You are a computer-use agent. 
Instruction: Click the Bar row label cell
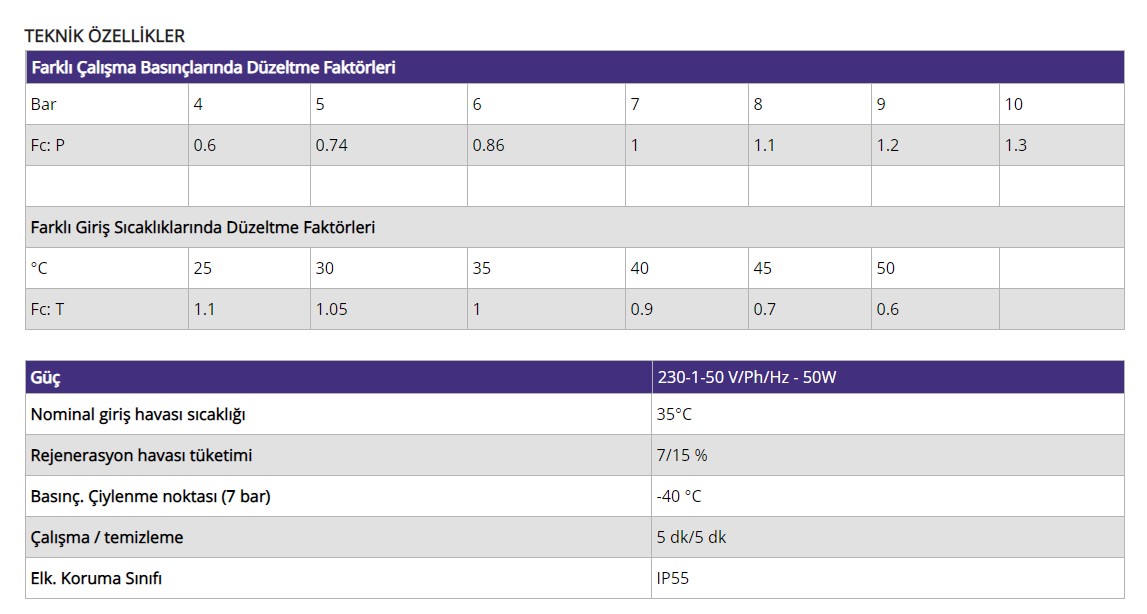pyautogui.click(x=44, y=104)
